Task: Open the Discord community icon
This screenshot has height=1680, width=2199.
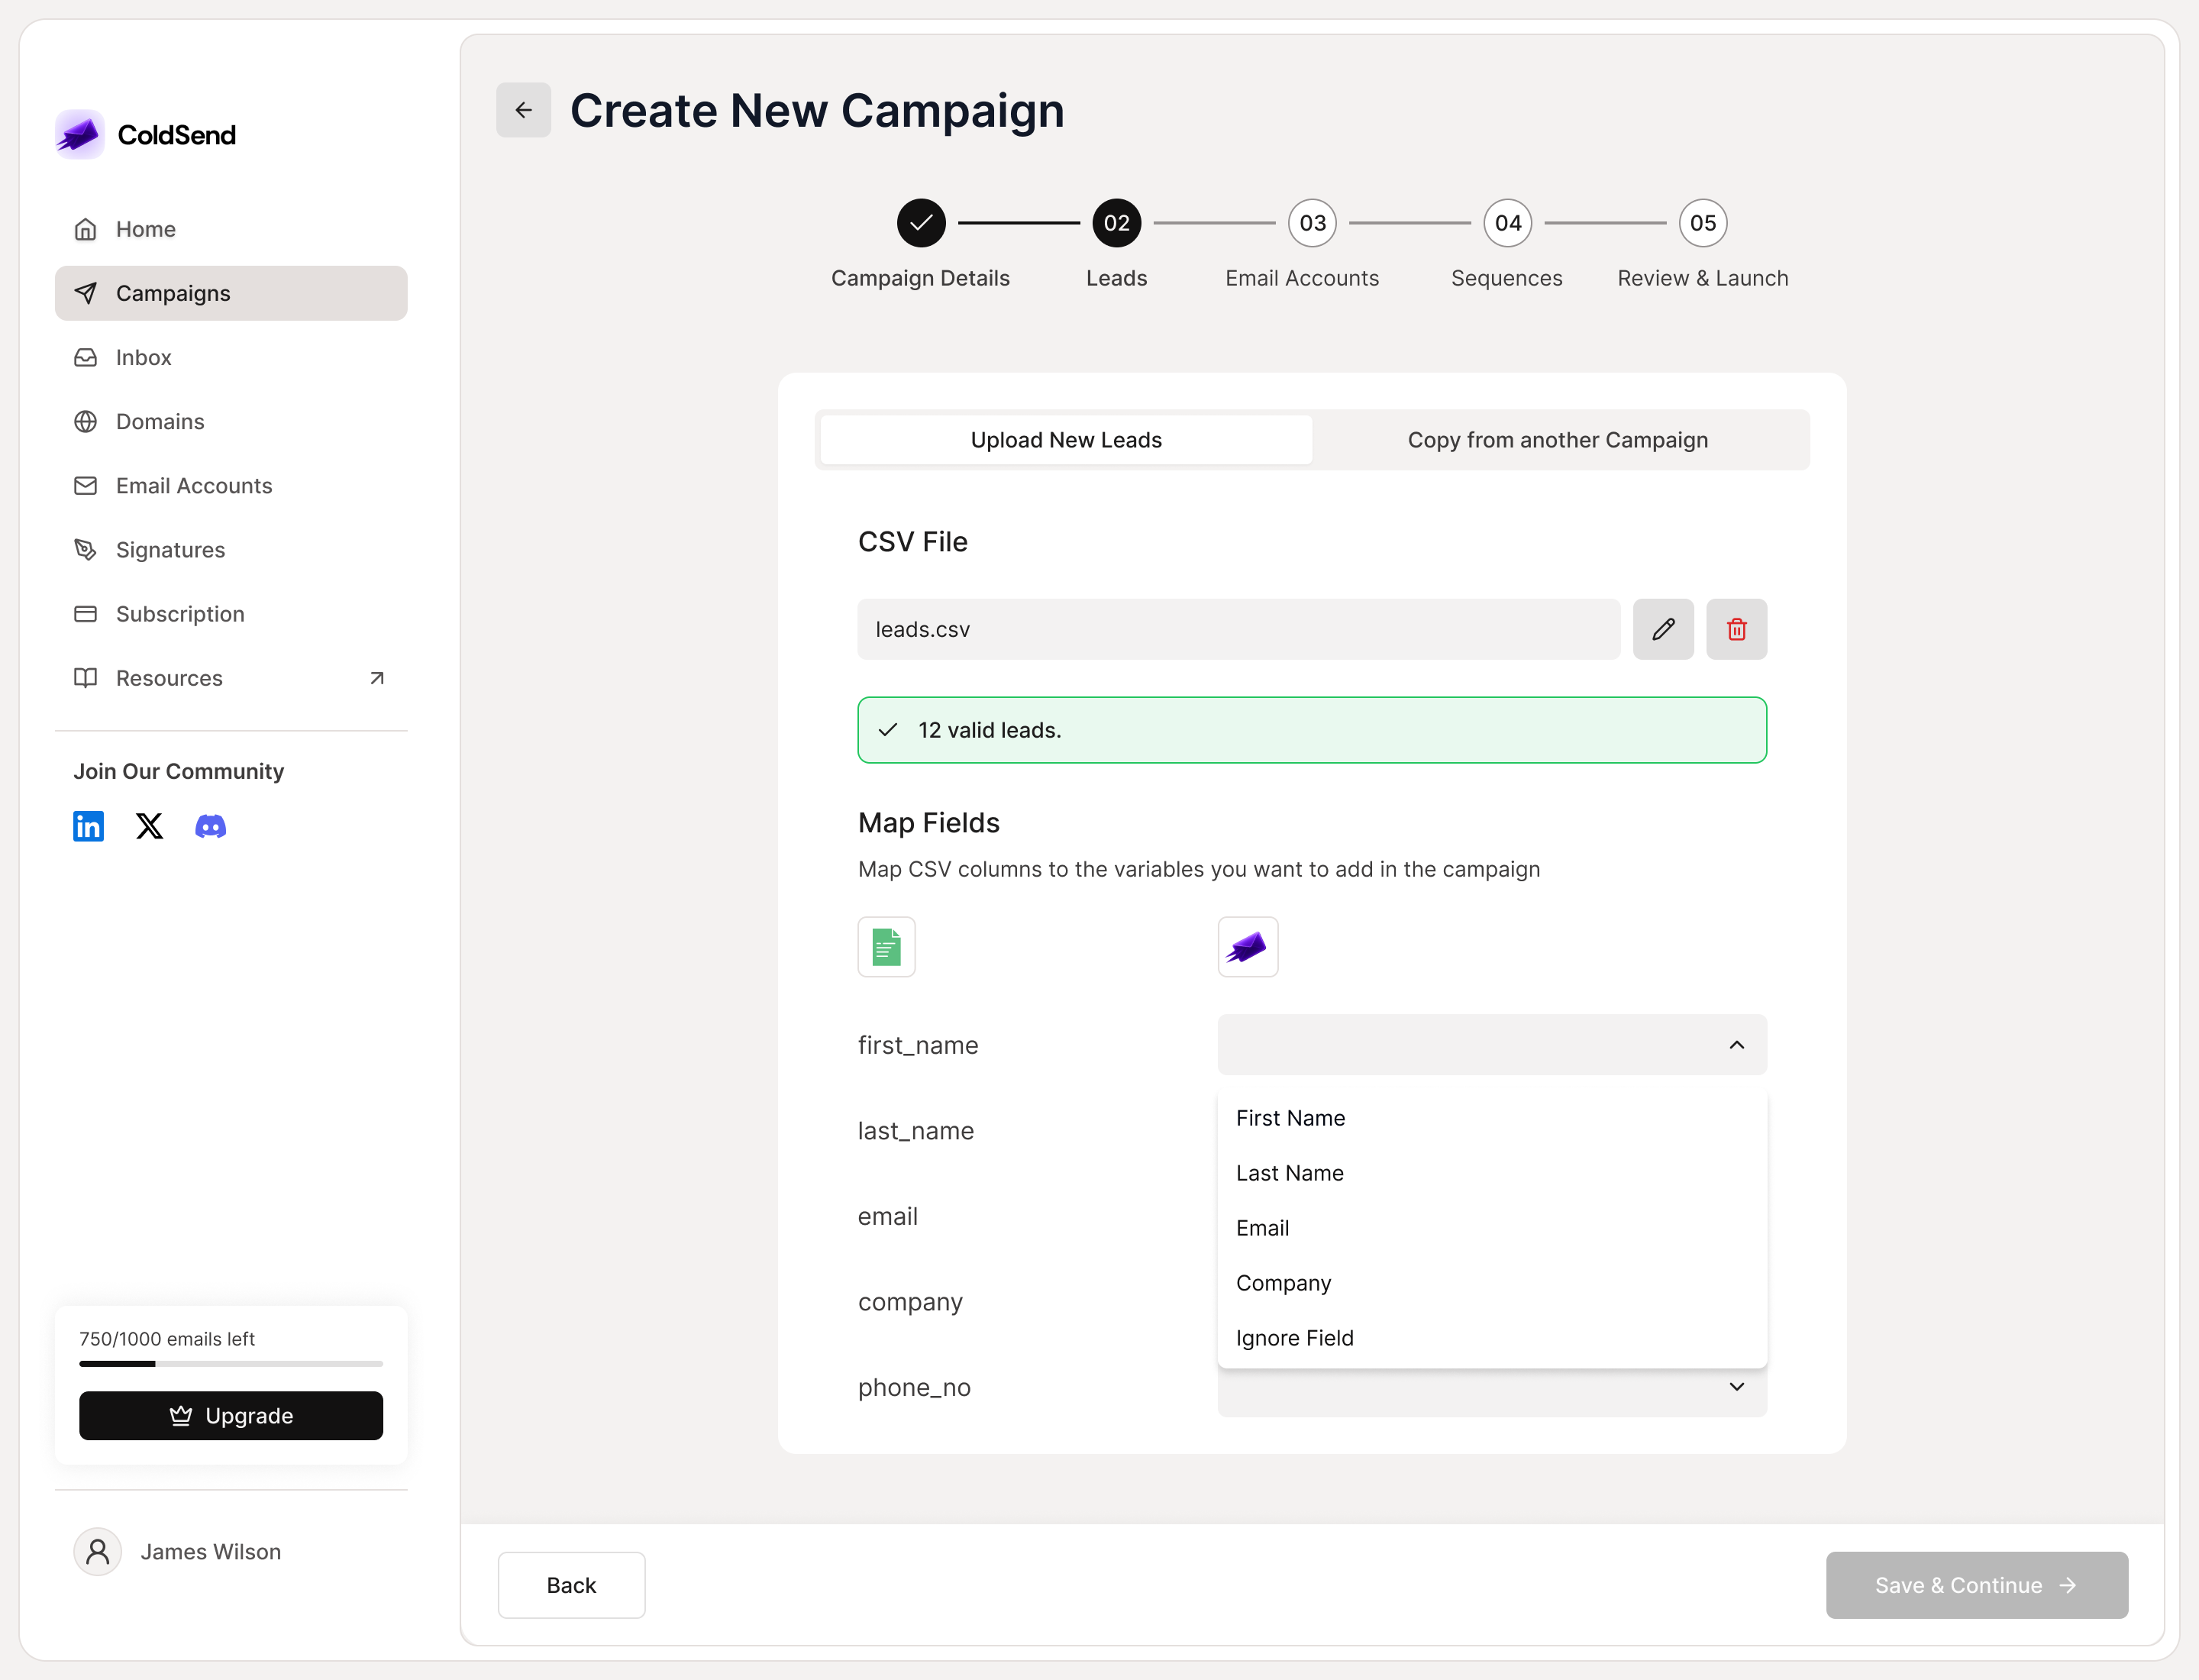Action: (210, 826)
